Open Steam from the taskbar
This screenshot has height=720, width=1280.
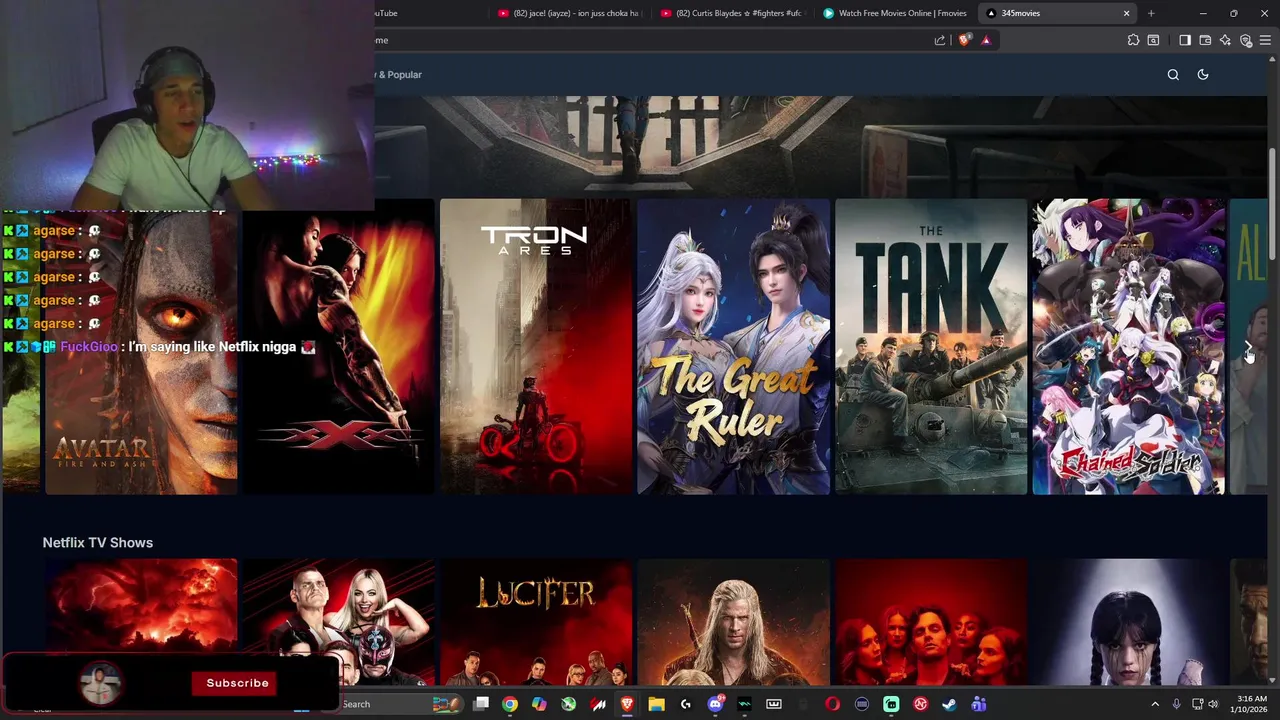click(949, 704)
